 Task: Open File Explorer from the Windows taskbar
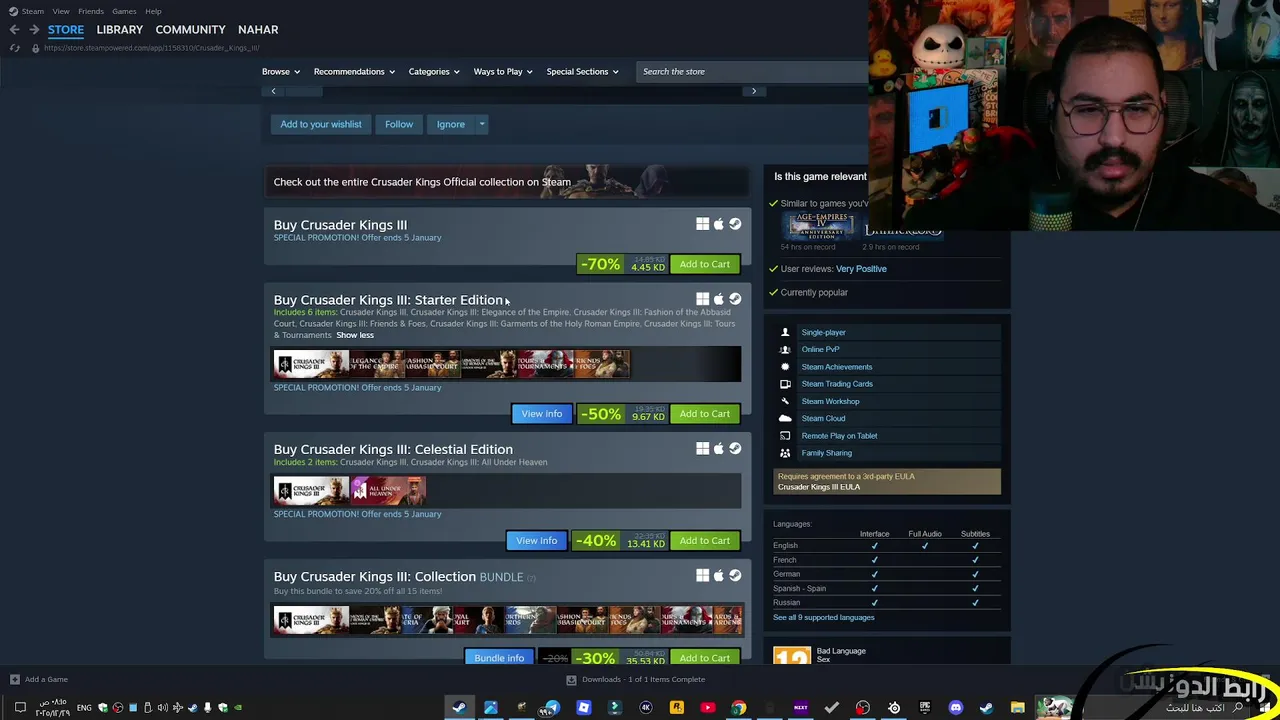(1018, 708)
